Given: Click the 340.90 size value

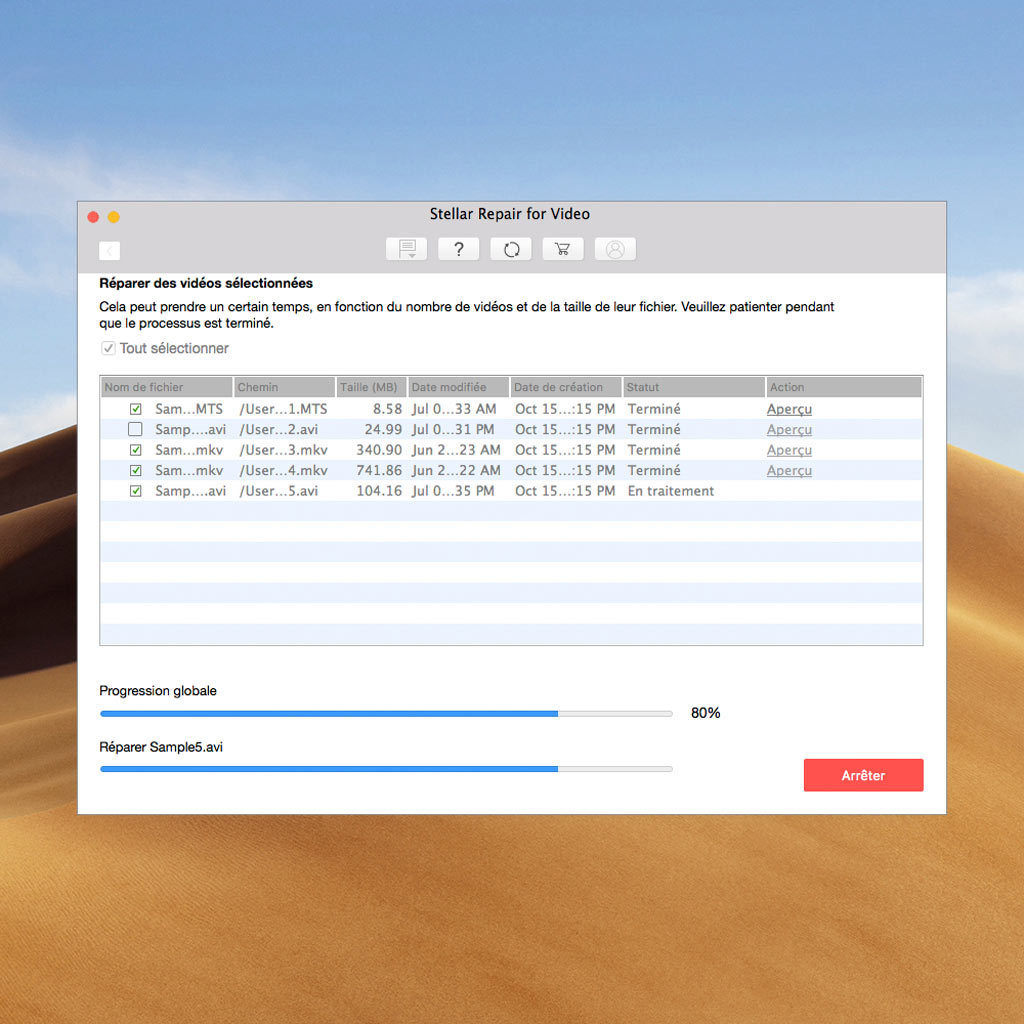Looking at the screenshot, I should click(x=379, y=450).
